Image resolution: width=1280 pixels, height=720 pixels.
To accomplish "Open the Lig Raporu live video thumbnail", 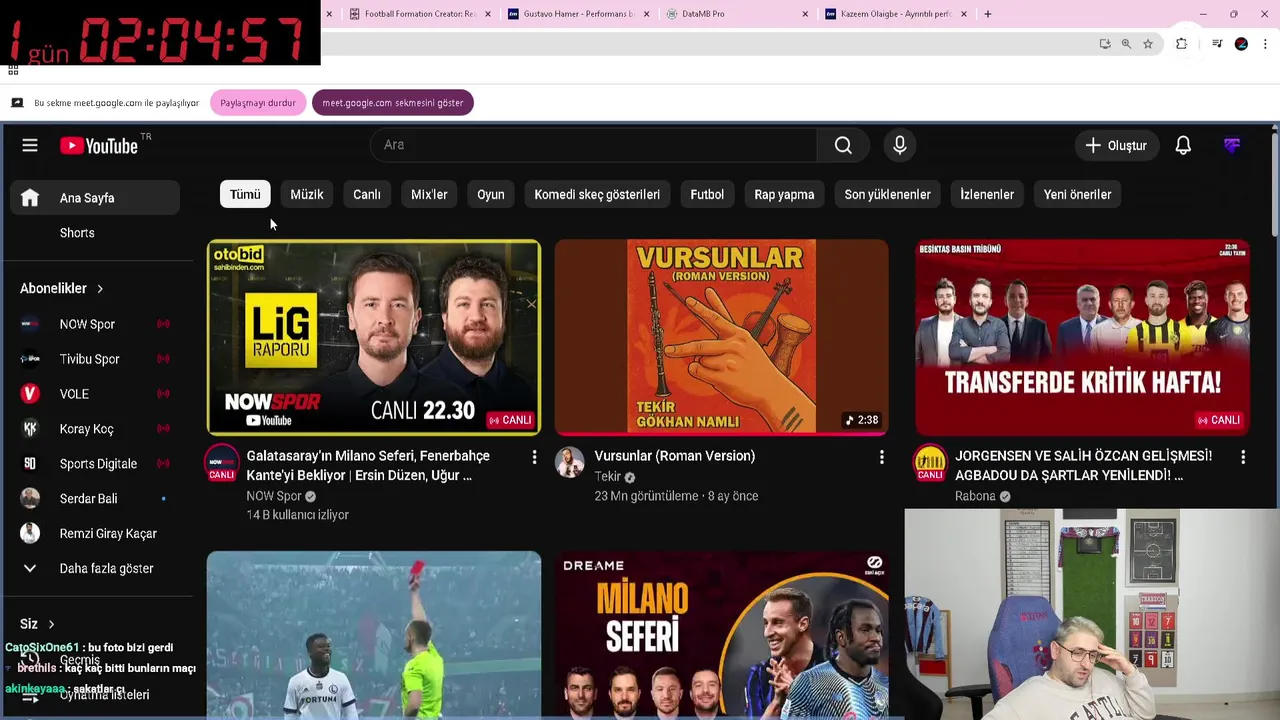I will [374, 337].
